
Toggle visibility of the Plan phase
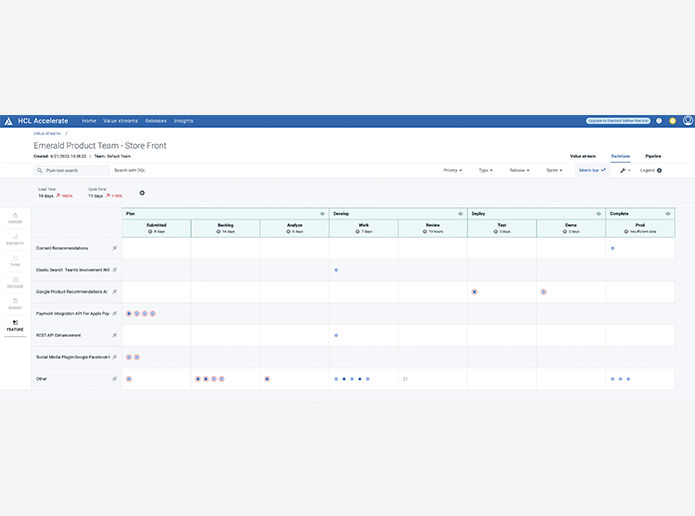point(322,213)
